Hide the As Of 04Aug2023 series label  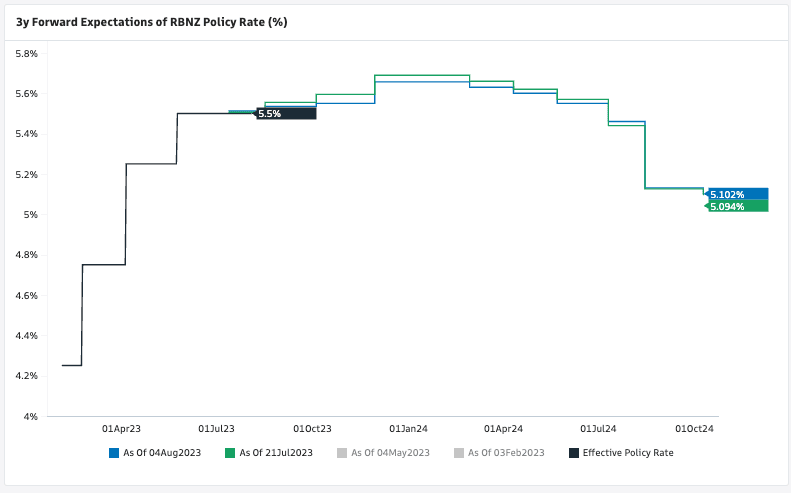click(162, 453)
